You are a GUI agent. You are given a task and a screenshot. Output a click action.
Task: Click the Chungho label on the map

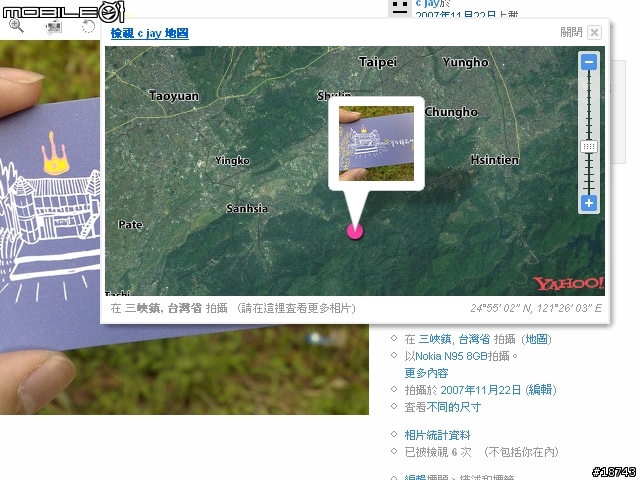click(x=451, y=112)
